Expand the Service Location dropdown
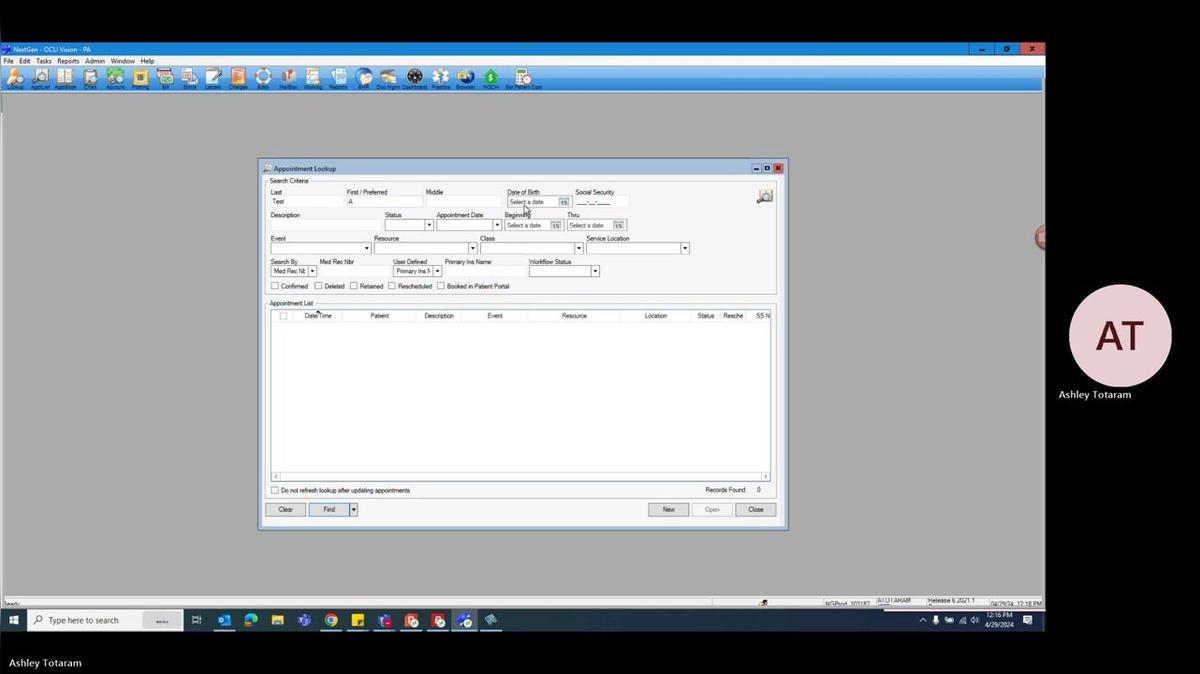 (685, 248)
